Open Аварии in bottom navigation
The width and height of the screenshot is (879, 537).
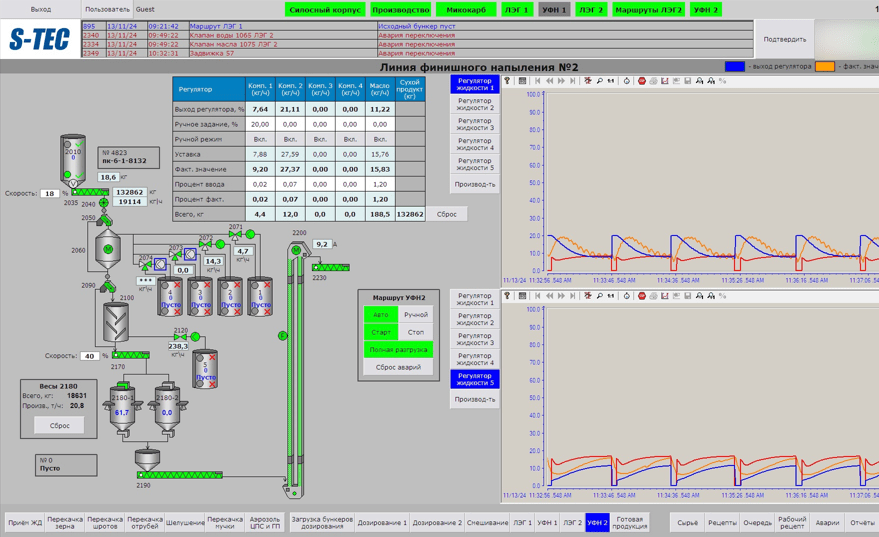(827, 522)
